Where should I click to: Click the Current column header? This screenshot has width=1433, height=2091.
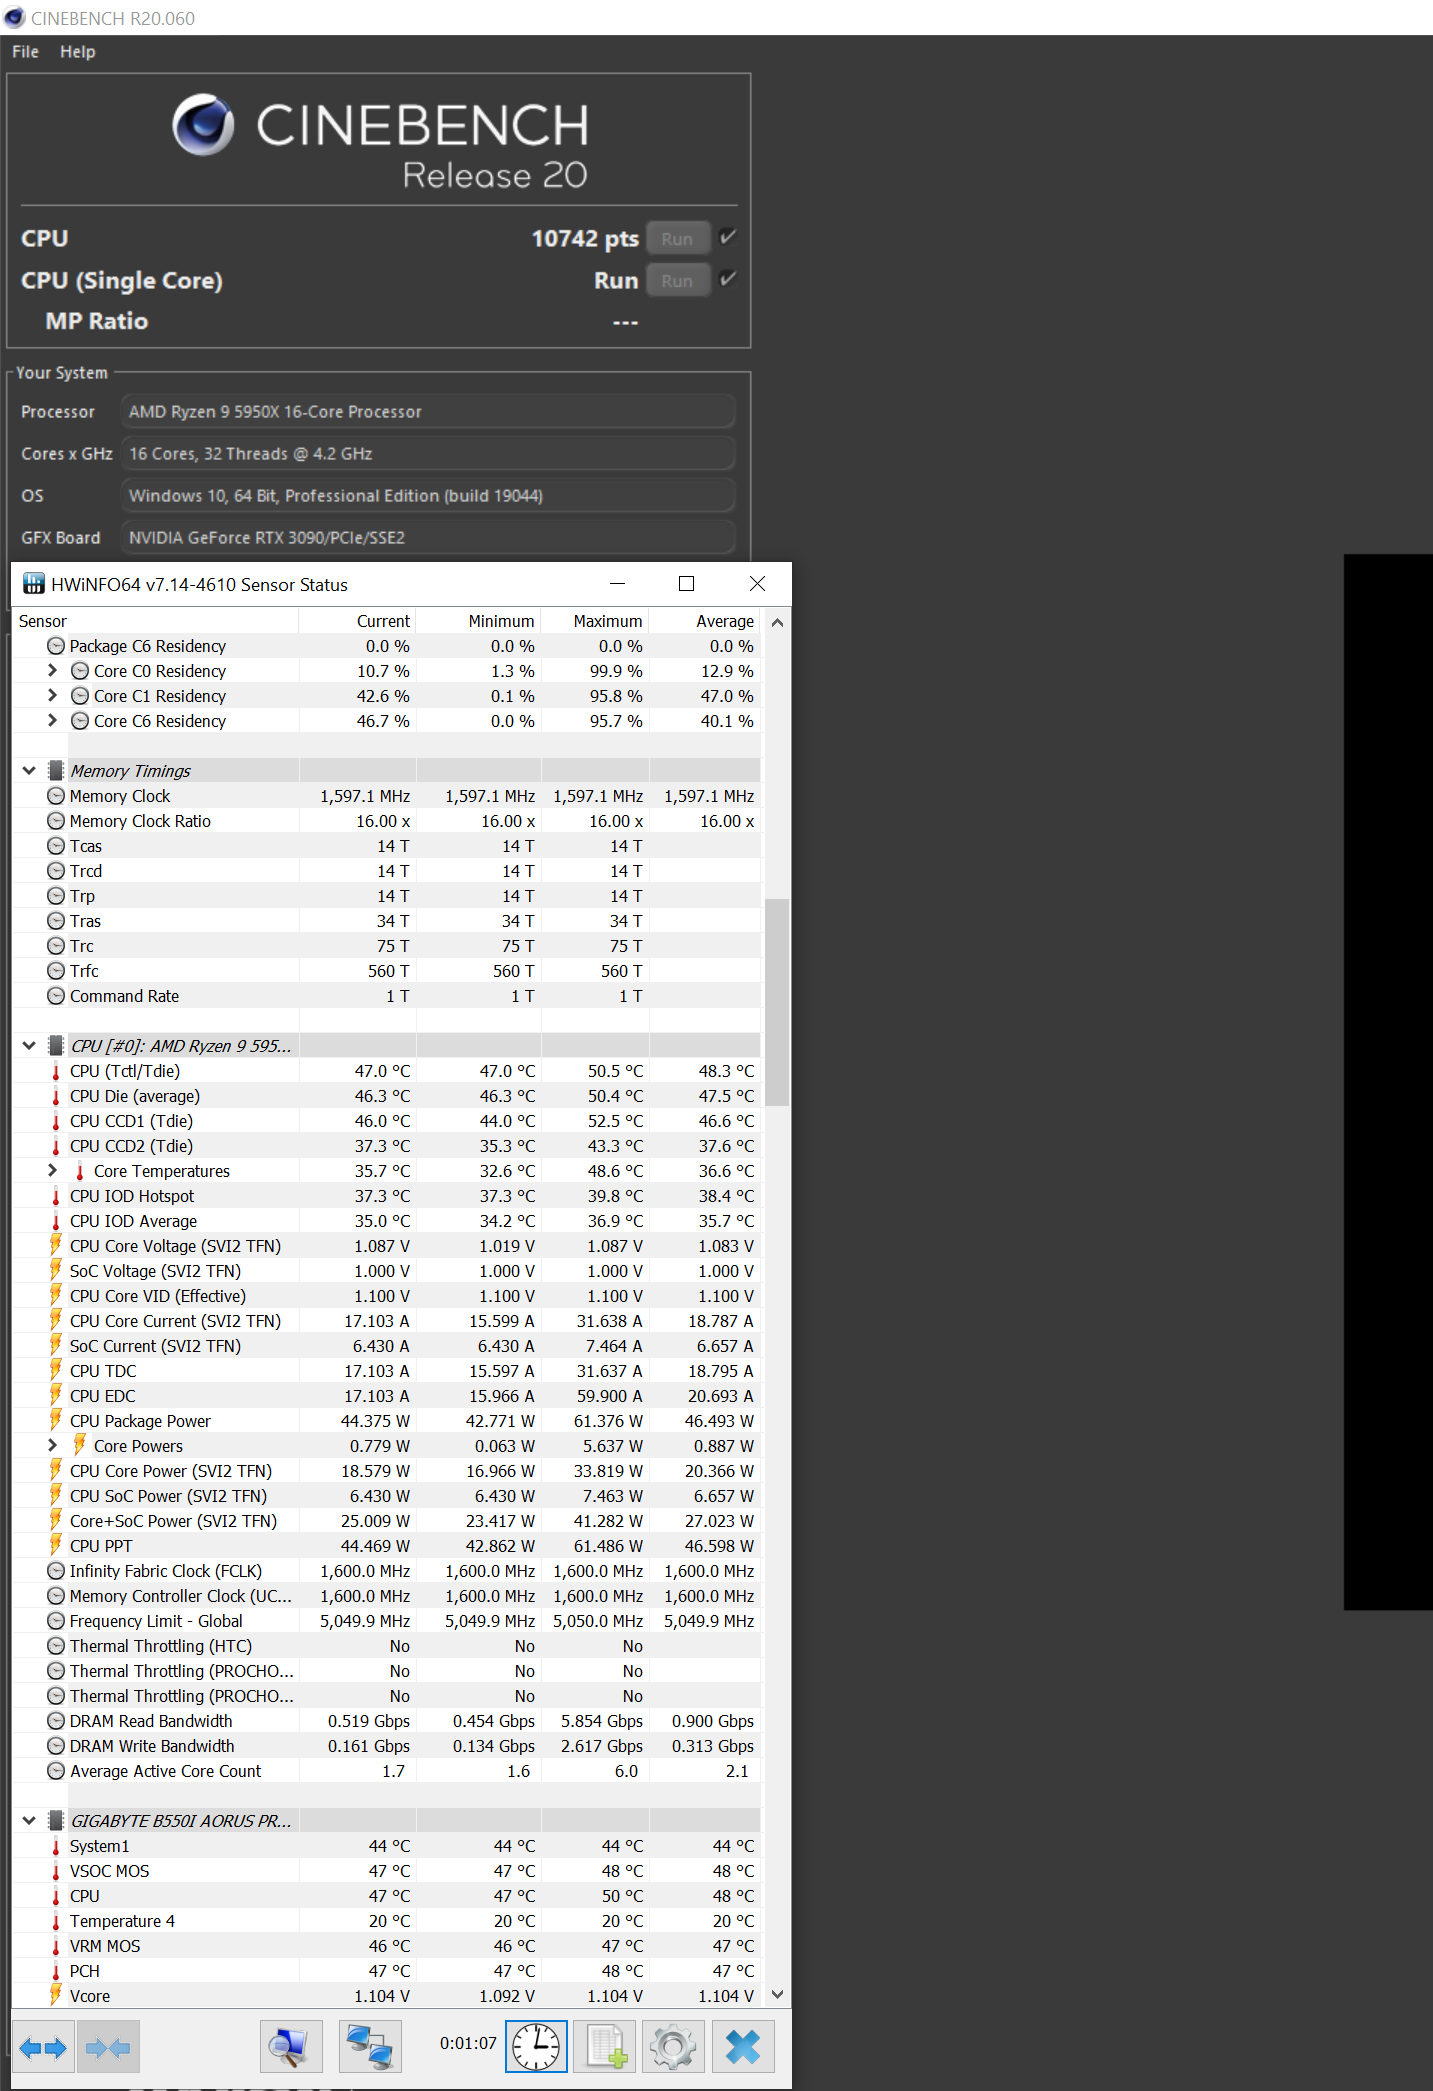coord(357,621)
